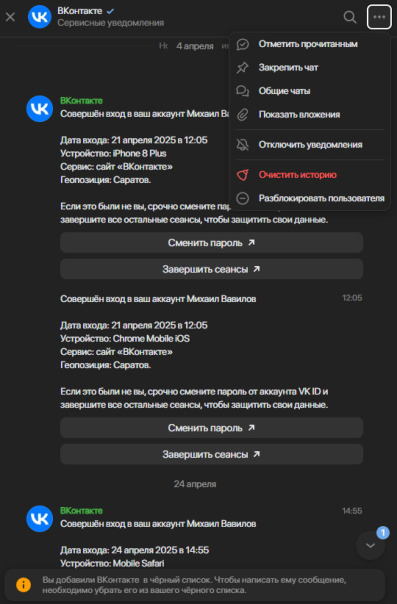Click the VK avatar beside the 24 апреля message
This screenshot has width=397, height=604.
(x=40, y=518)
